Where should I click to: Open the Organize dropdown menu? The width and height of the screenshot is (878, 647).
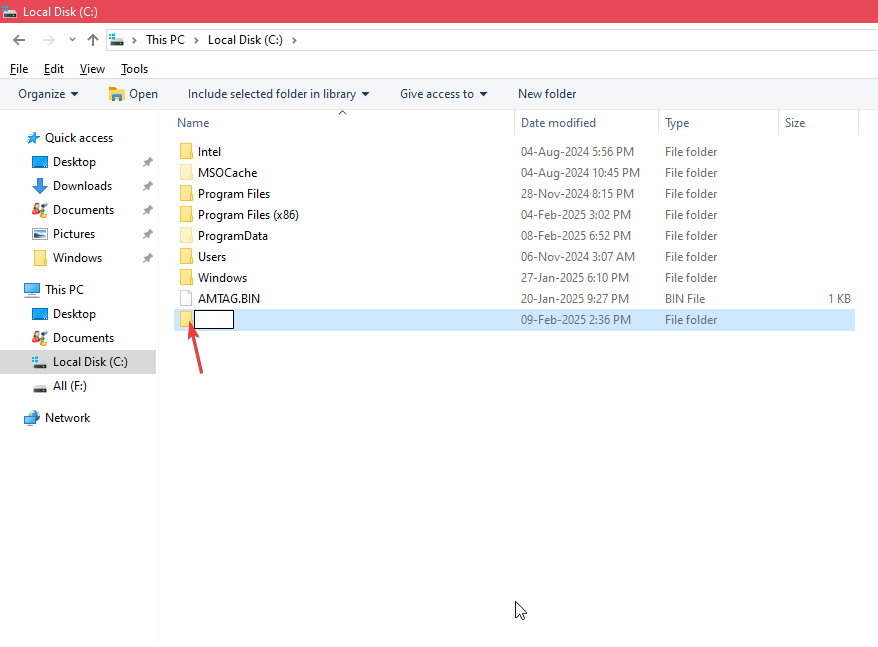[x=48, y=94]
